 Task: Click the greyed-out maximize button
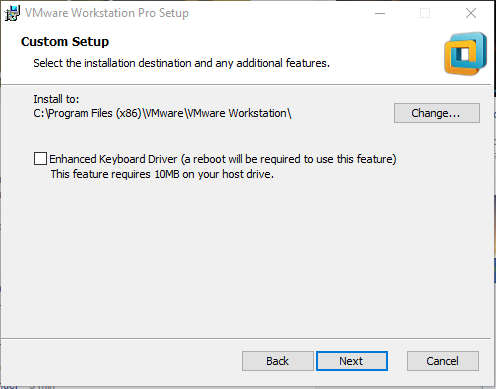tap(425, 13)
